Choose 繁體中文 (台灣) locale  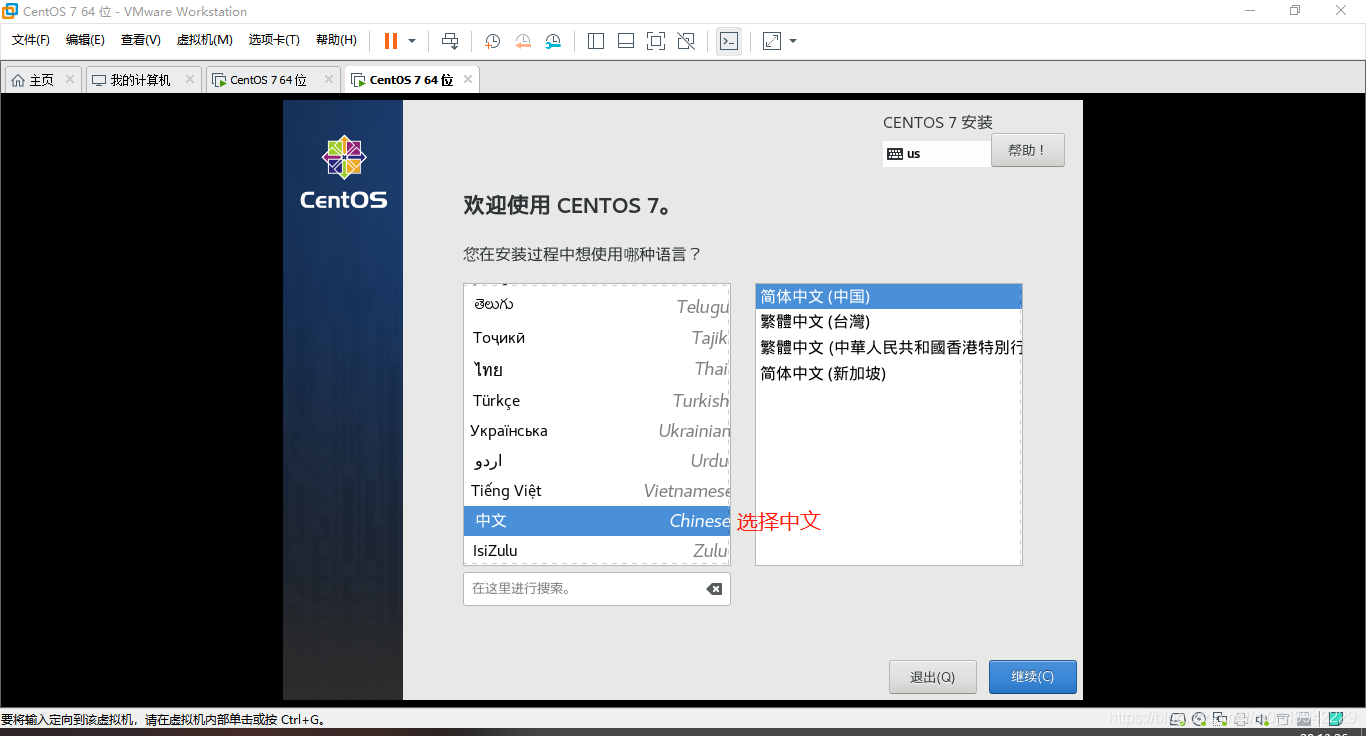(888, 322)
